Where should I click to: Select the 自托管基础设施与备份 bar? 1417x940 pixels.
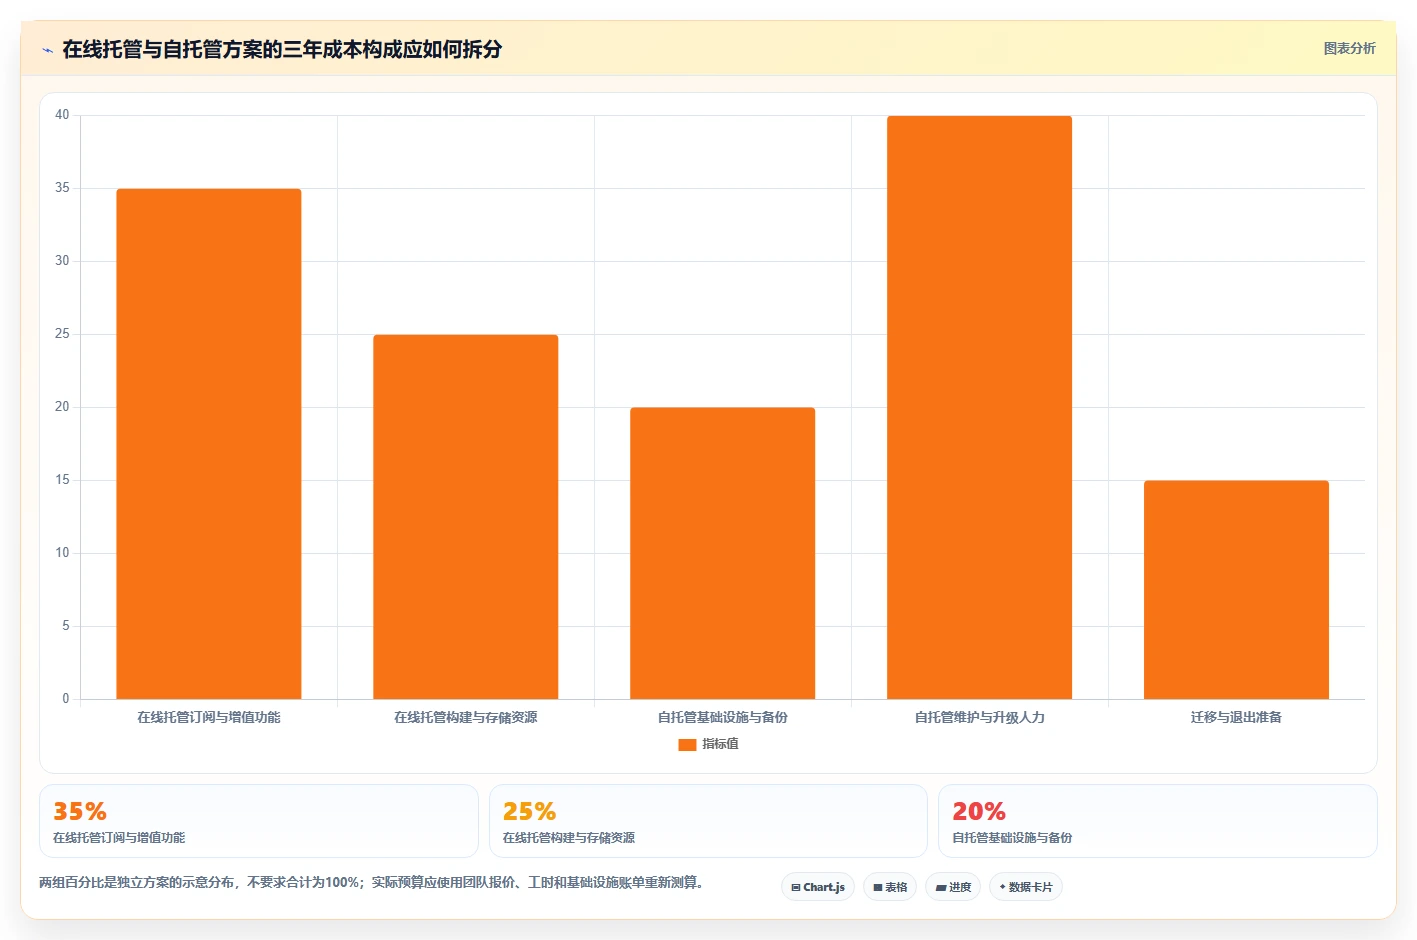click(x=723, y=553)
